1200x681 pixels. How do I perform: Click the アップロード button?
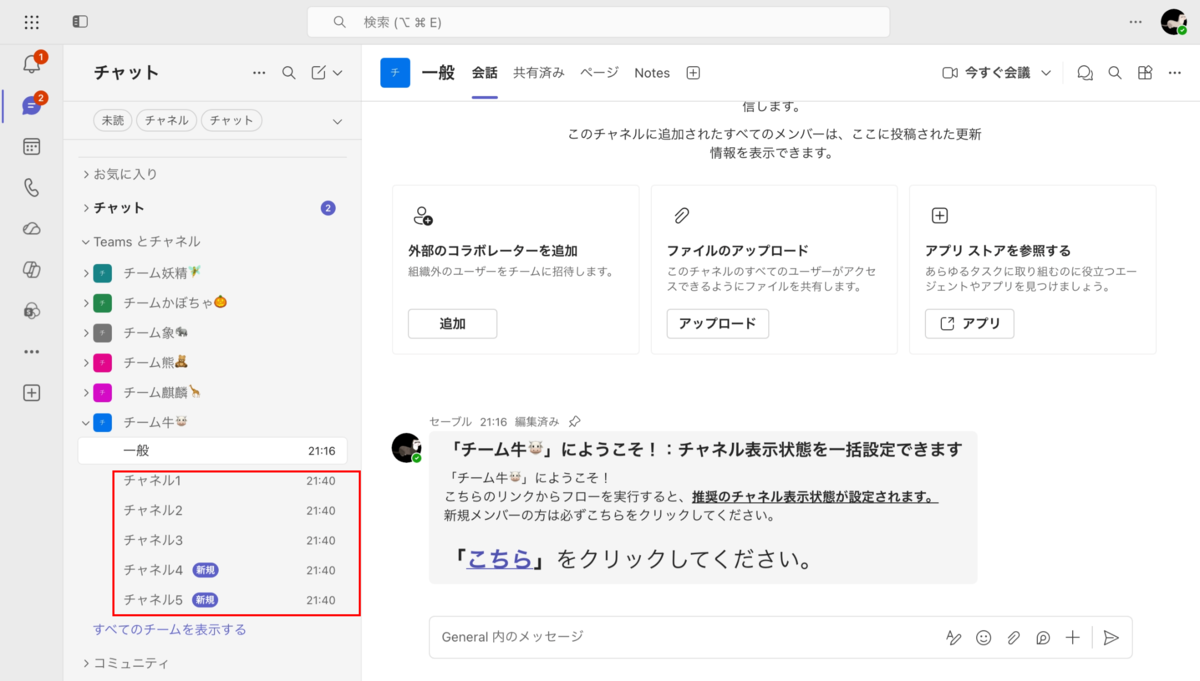click(x=718, y=324)
